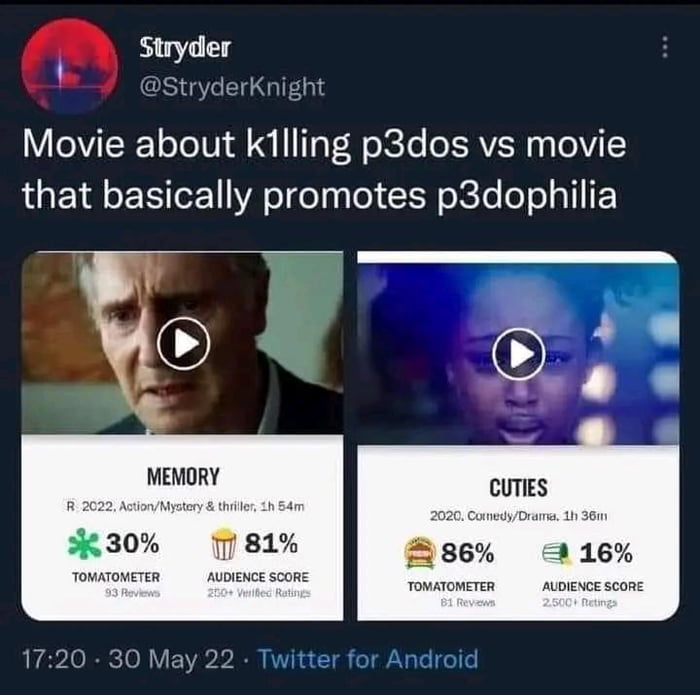Image resolution: width=700 pixels, height=695 pixels.
Task: Click the Memory 30% Tomatometer score
Action: click(x=133, y=544)
